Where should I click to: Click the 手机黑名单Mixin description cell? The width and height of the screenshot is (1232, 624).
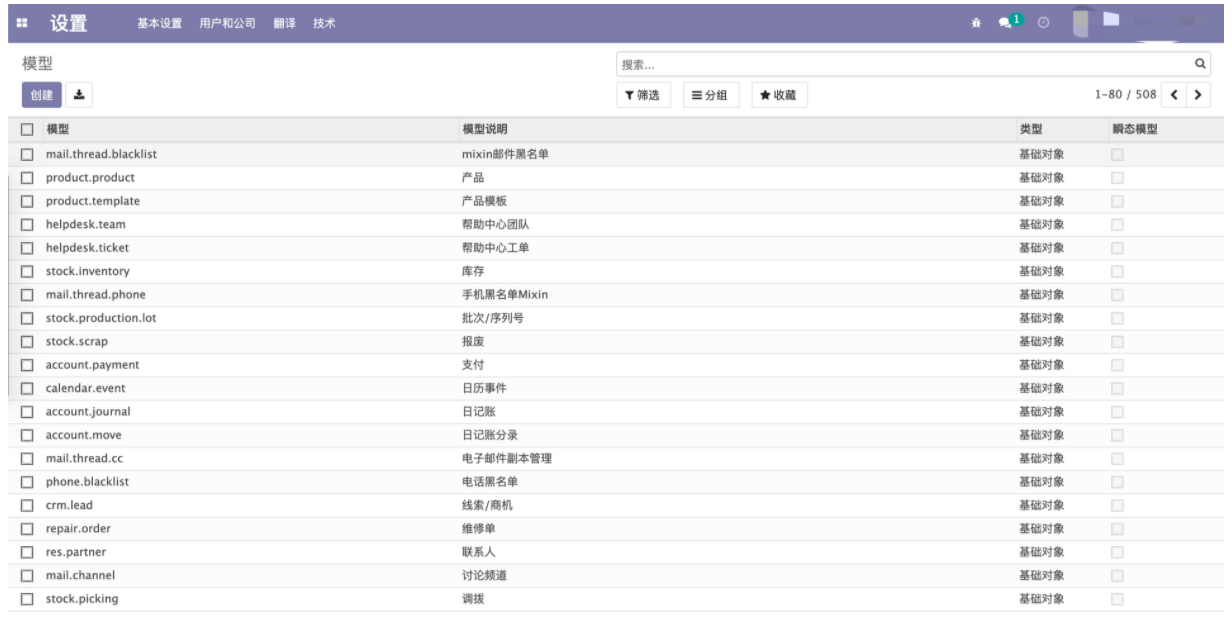point(504,295)
